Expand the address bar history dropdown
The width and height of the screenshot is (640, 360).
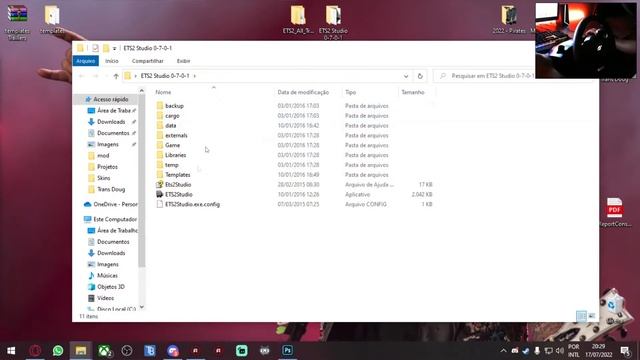coord(406,76)
